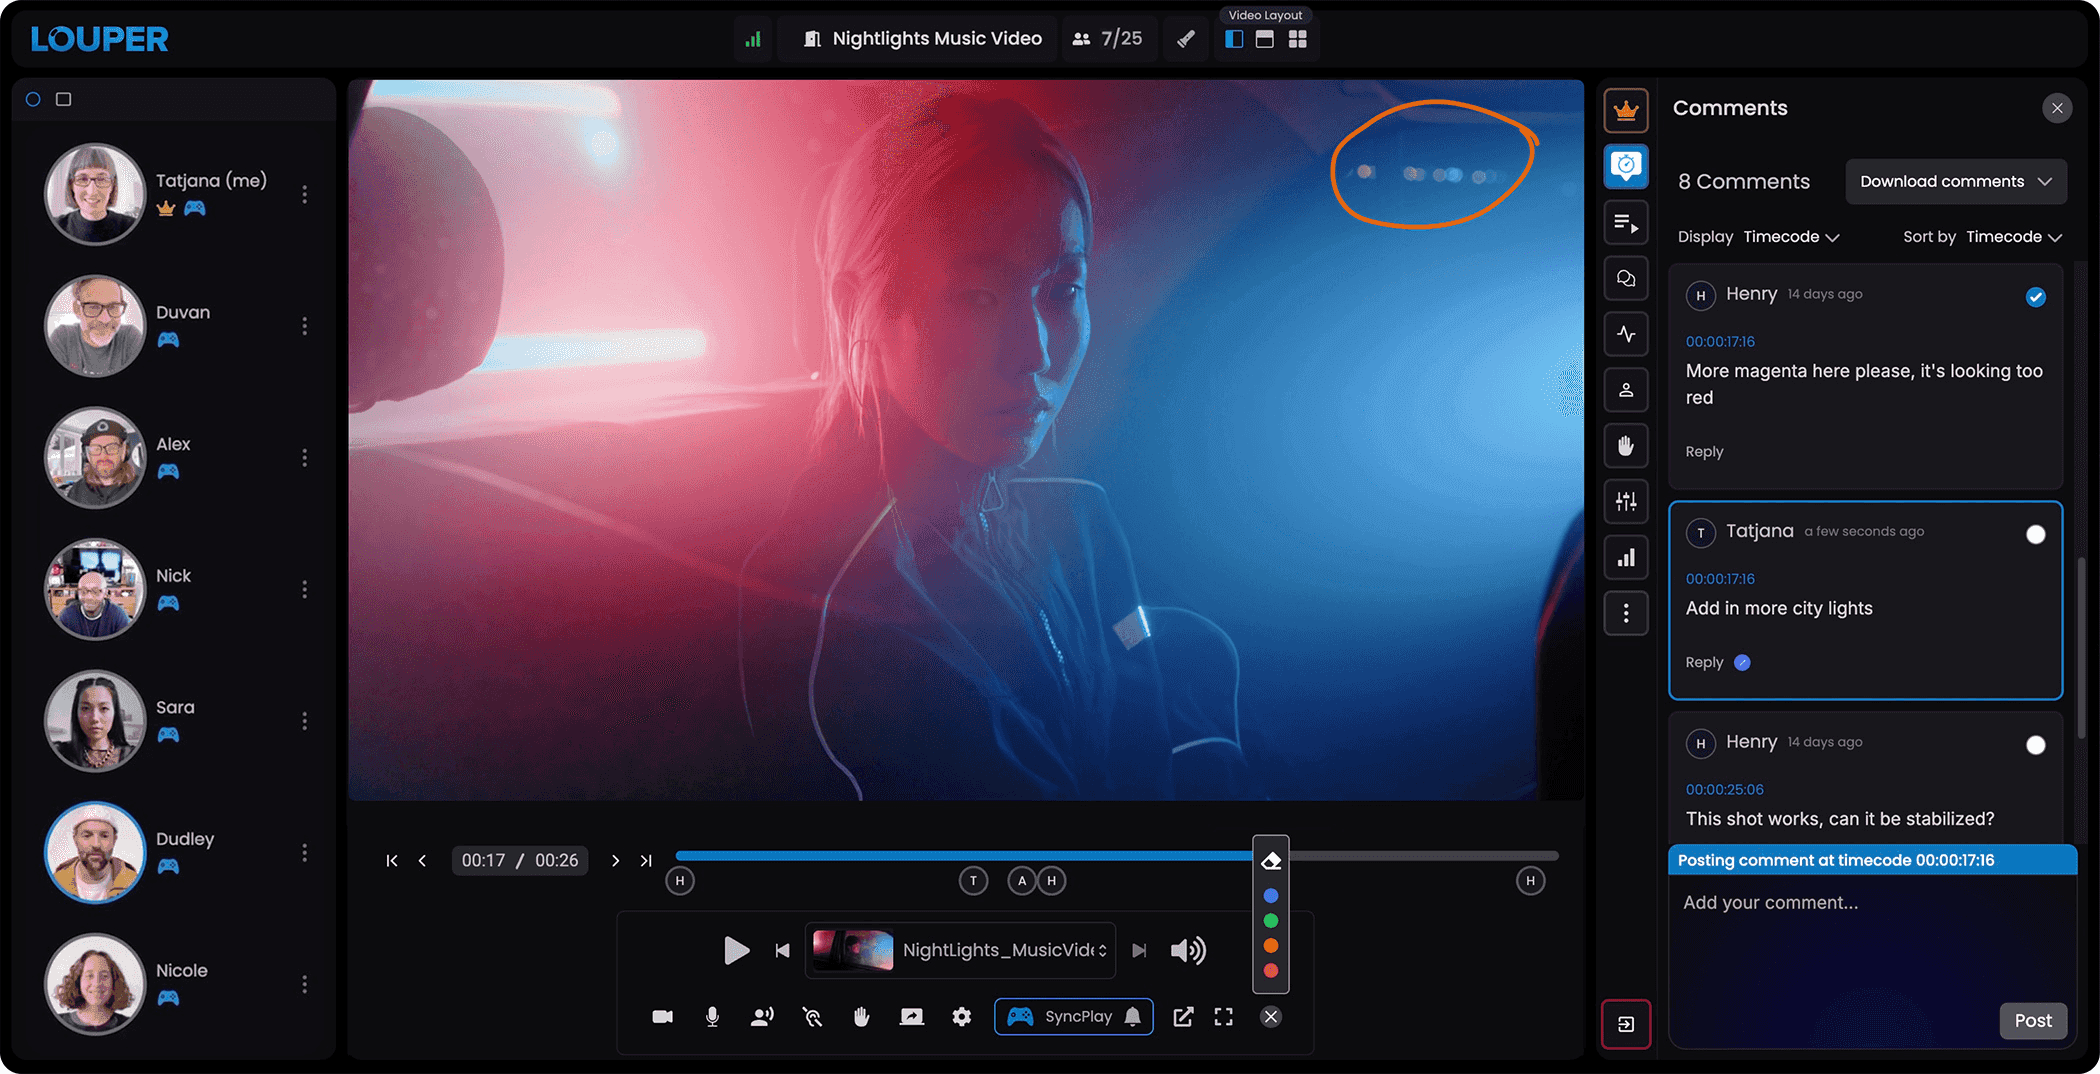The width and height of the screenshot is (2100, 1074).
Task: Expand the Download comments dropdown
Action: 1956,181
